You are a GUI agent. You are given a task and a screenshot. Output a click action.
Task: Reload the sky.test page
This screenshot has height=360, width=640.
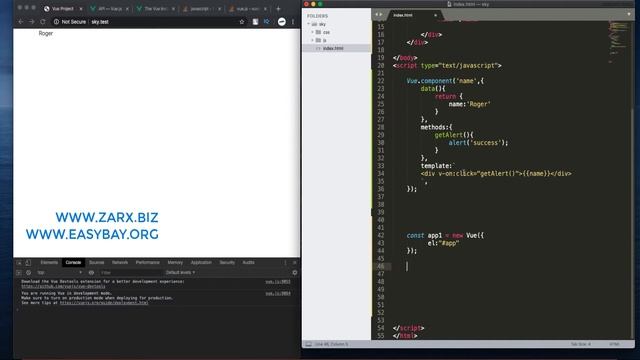(42, 22)
